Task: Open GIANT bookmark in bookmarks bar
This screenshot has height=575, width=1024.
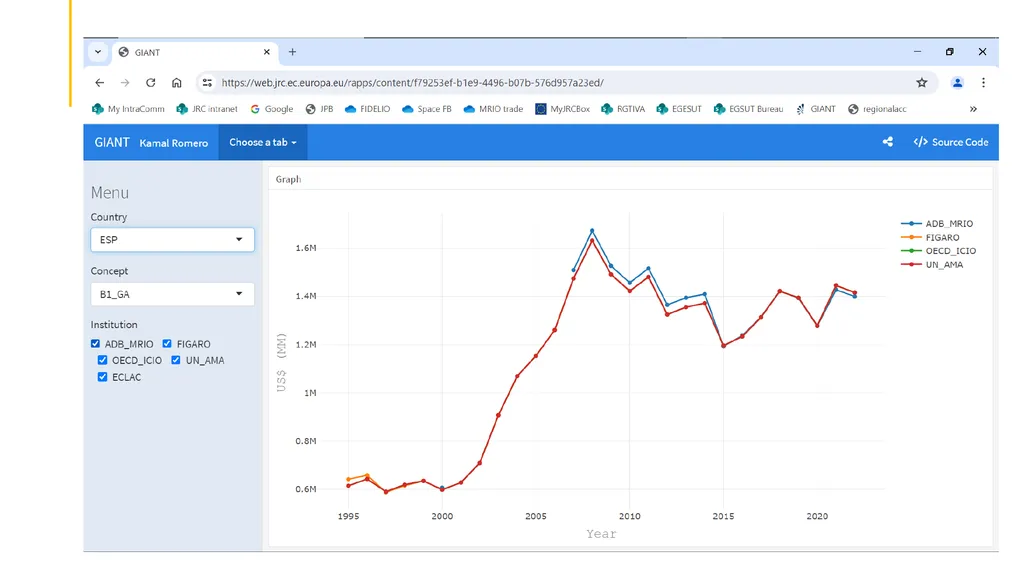Action: (x=816, y=109)
